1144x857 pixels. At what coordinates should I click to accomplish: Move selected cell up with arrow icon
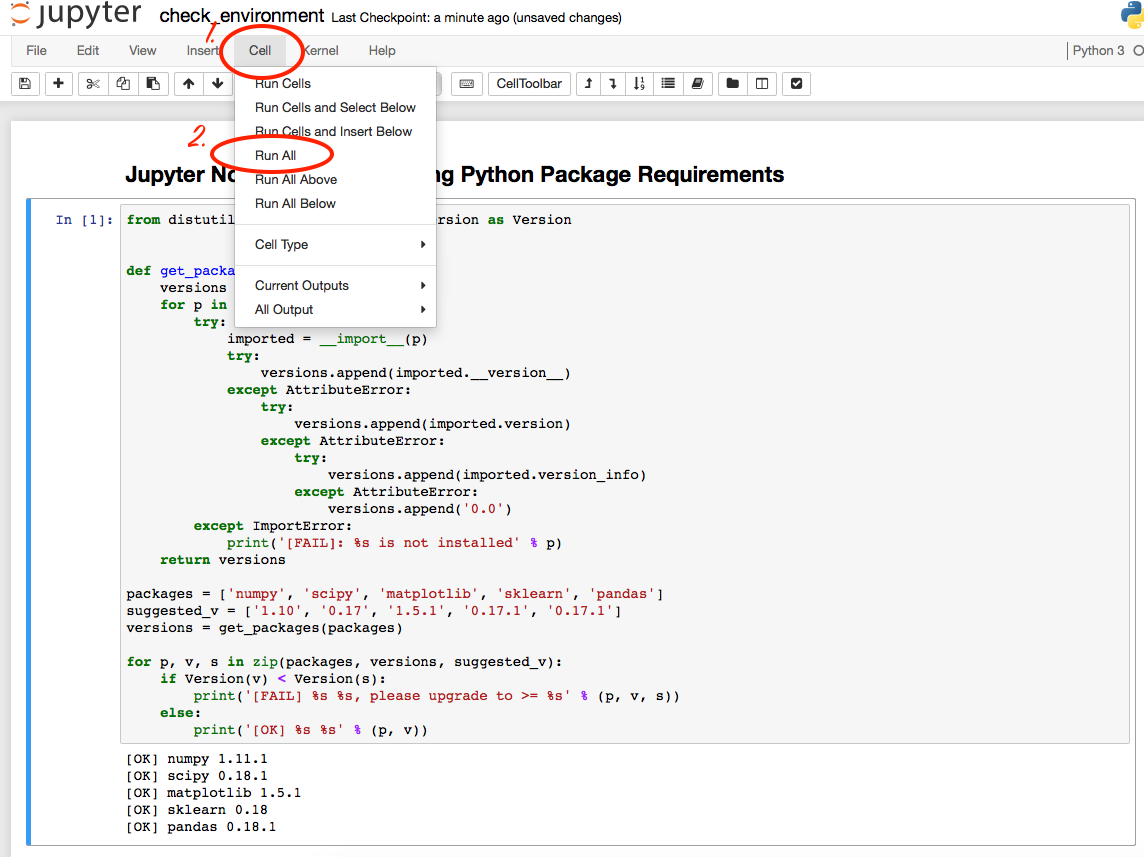pos(188,84)
